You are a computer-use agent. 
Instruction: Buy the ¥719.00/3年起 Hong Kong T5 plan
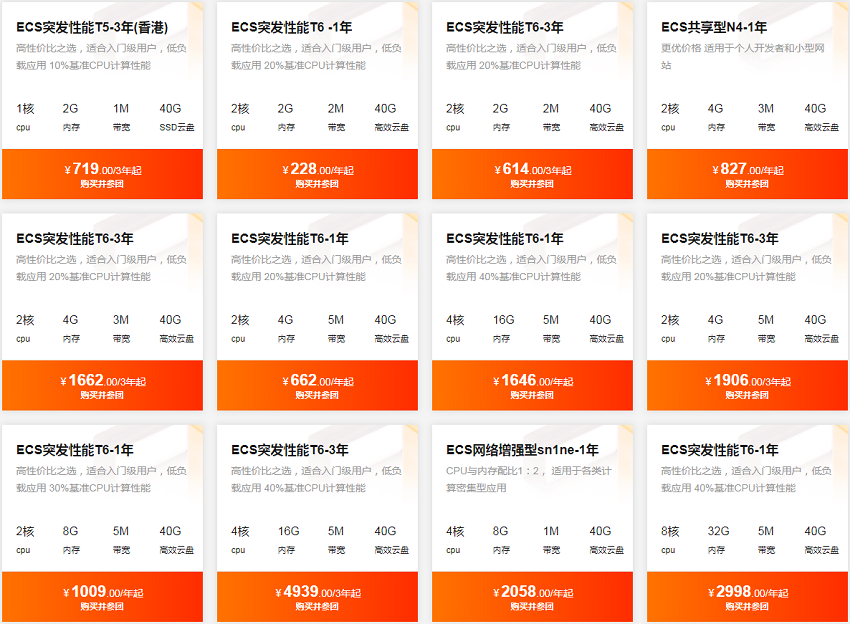tap(102, 174)
